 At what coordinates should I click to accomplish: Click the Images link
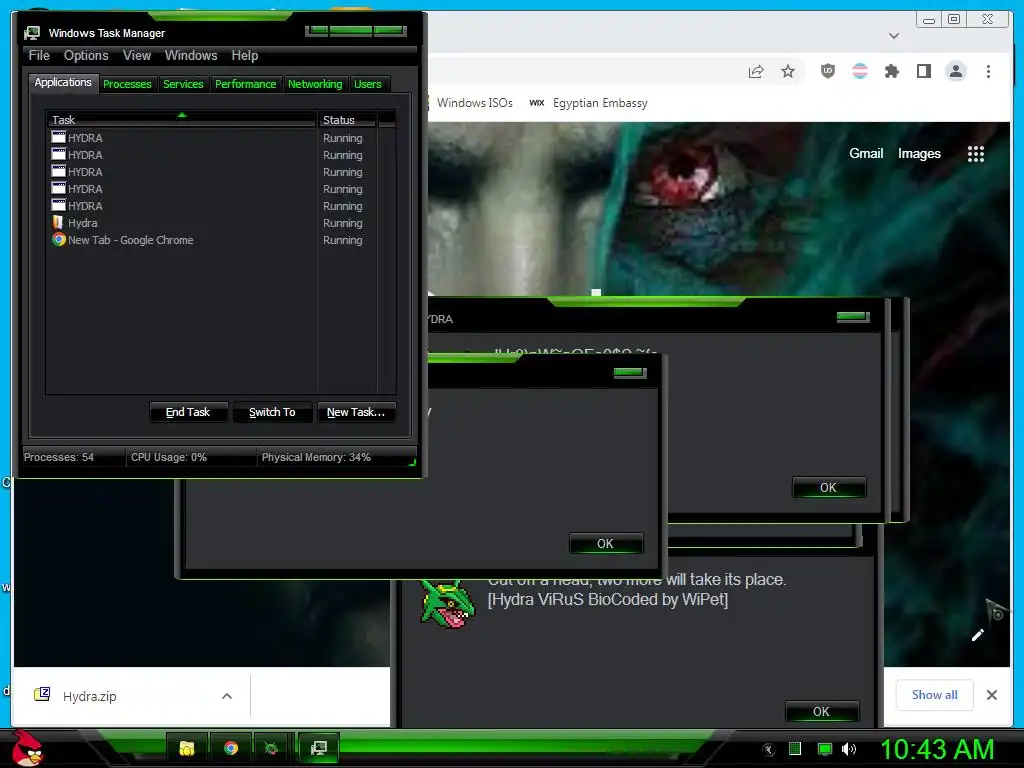[x=919, y=153]
